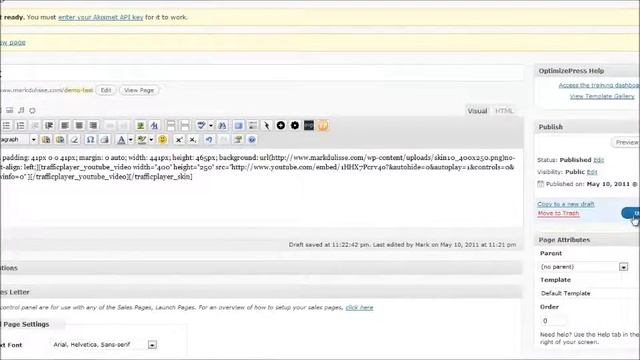Toggle fullscreen editor mode icon

click(239, 126)
